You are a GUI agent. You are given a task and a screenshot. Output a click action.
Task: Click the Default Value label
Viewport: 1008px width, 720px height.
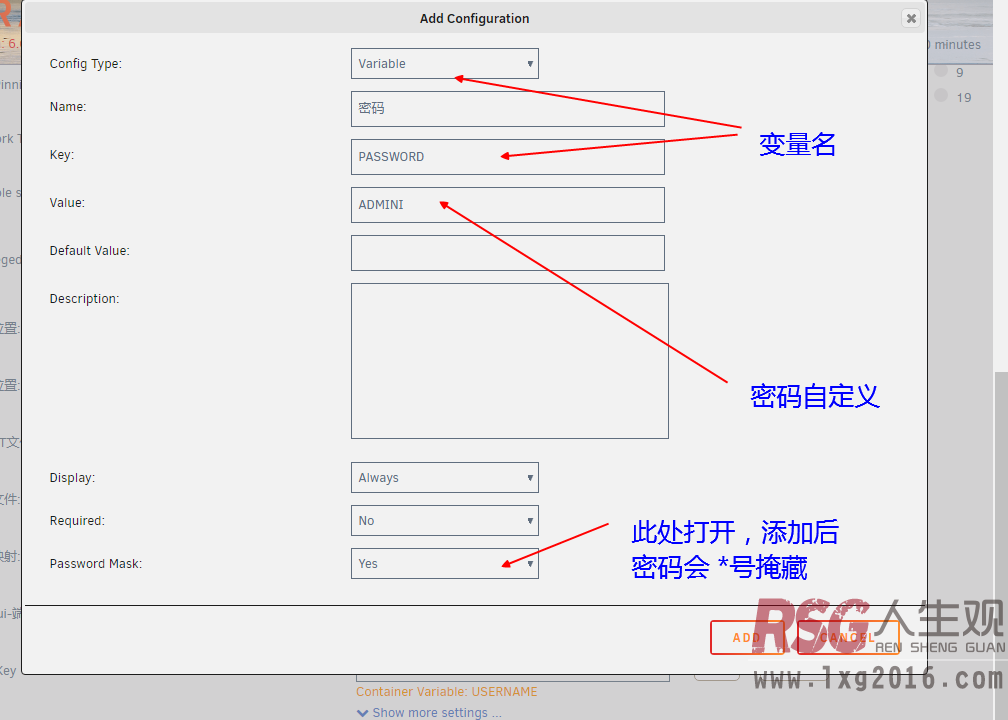89,251
